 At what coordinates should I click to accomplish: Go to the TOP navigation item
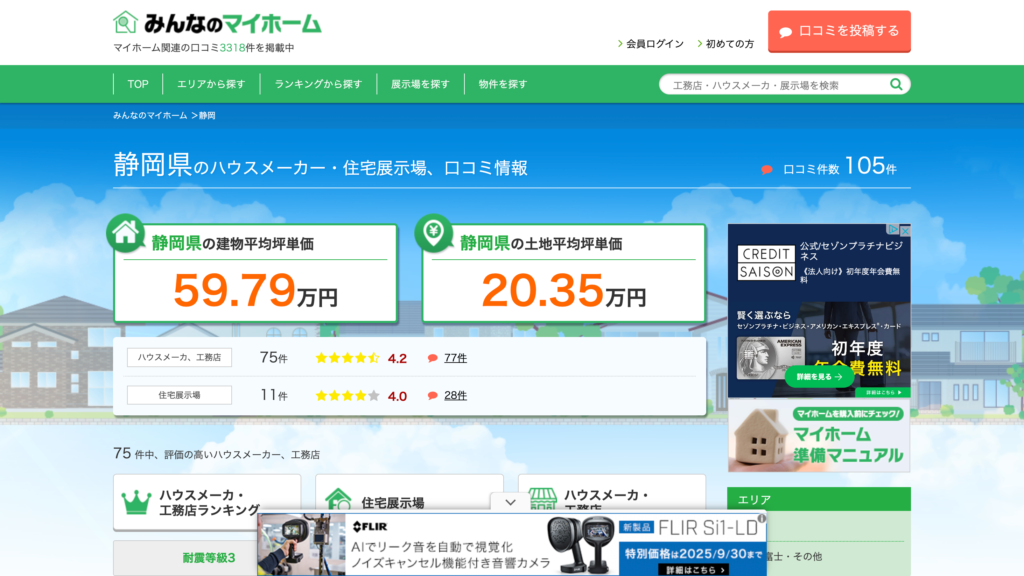click(x=138, y=84)
